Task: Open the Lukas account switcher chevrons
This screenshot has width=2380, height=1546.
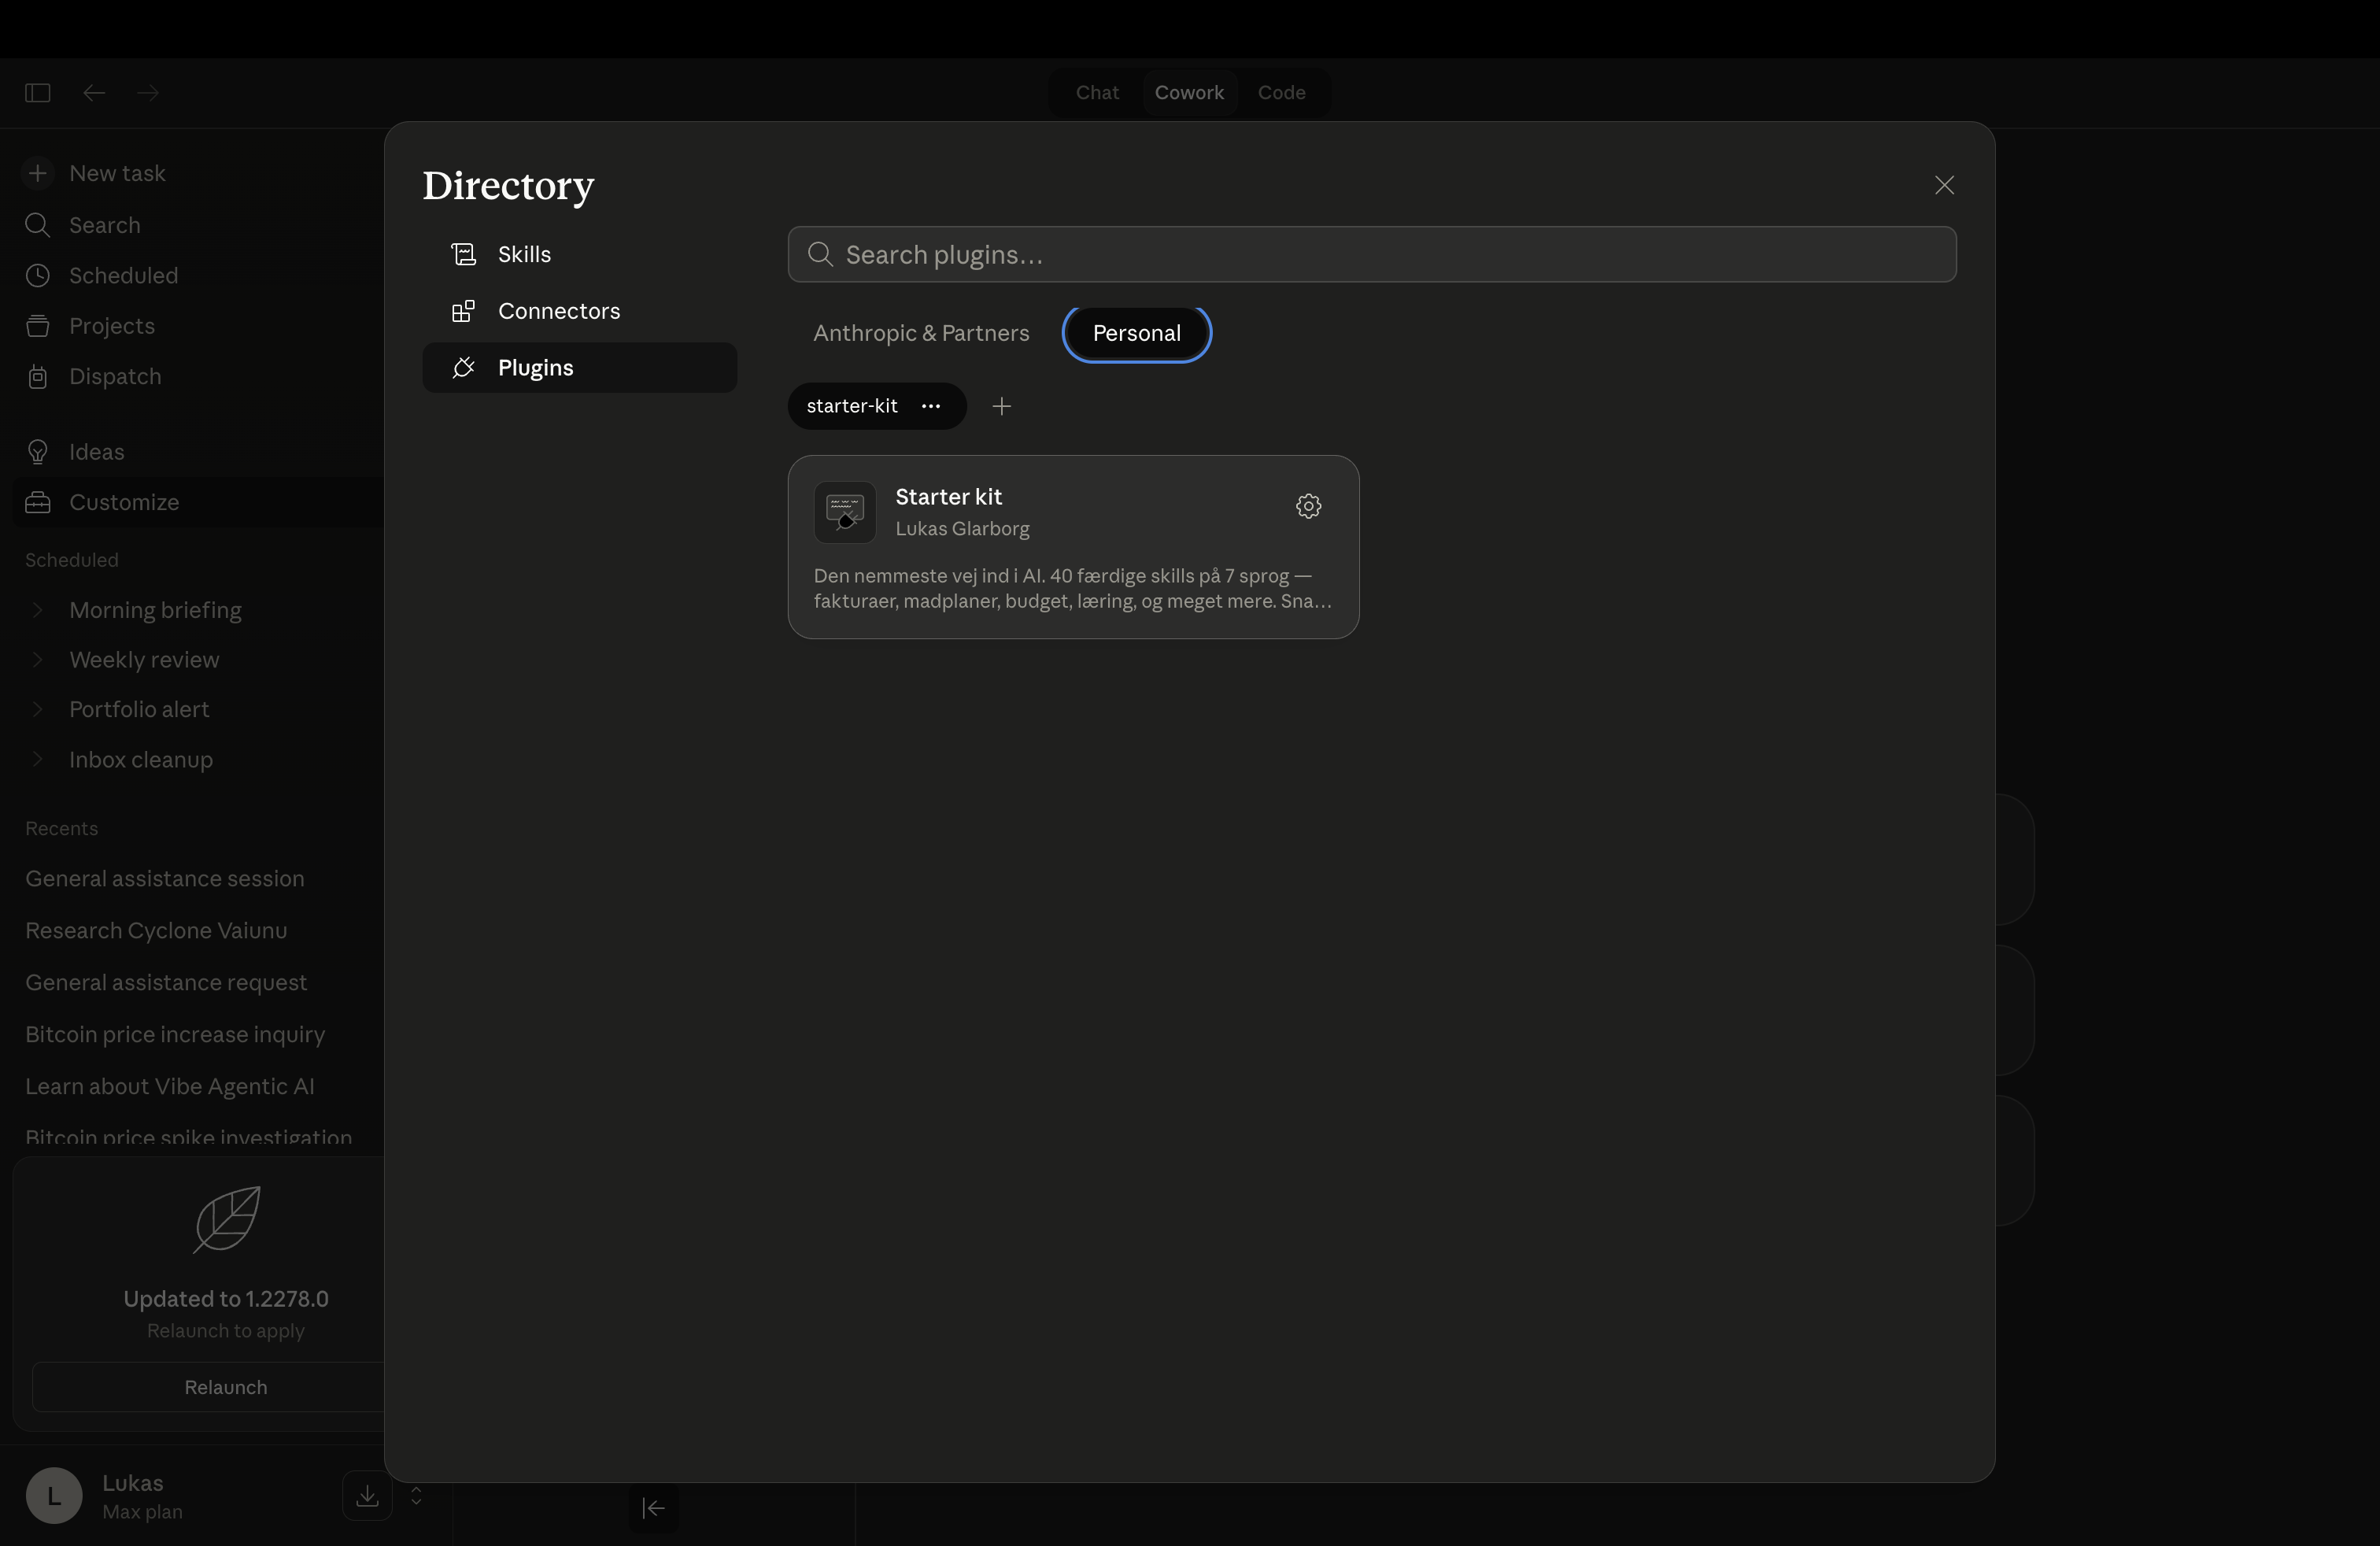Action: (x=416, y=1495)
